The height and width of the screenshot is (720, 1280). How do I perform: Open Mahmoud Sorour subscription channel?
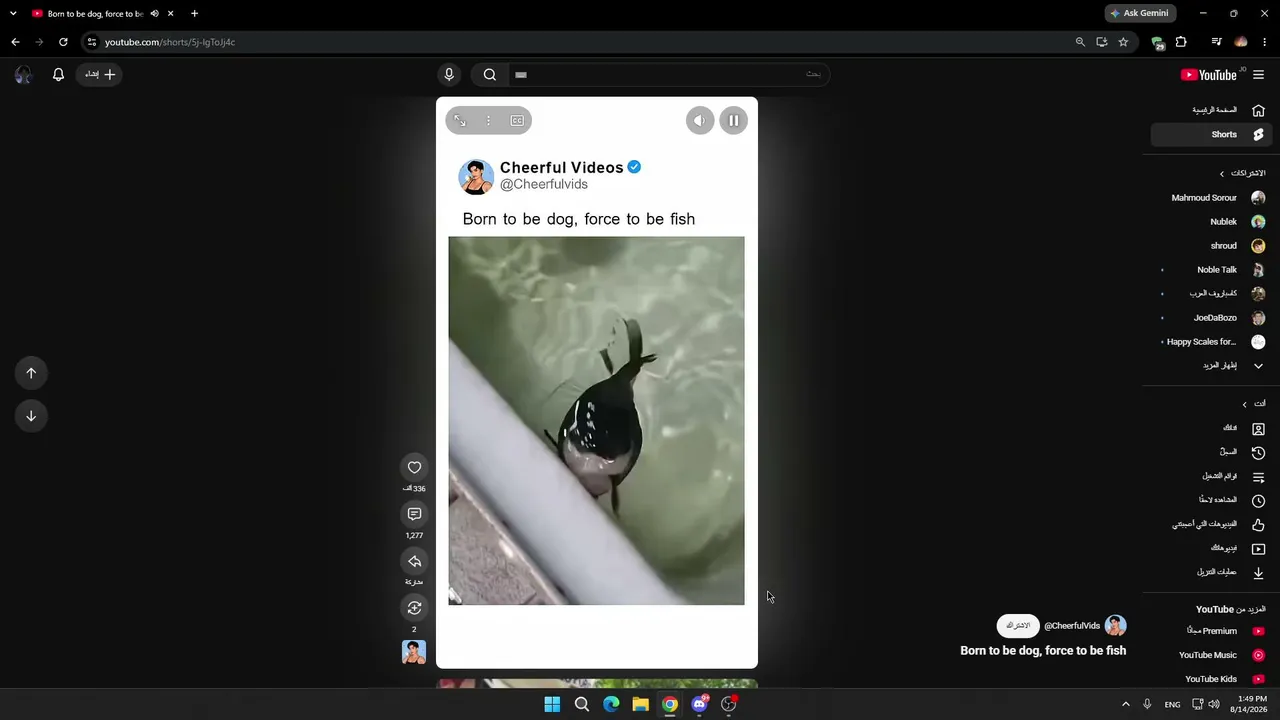[1211, 198]
